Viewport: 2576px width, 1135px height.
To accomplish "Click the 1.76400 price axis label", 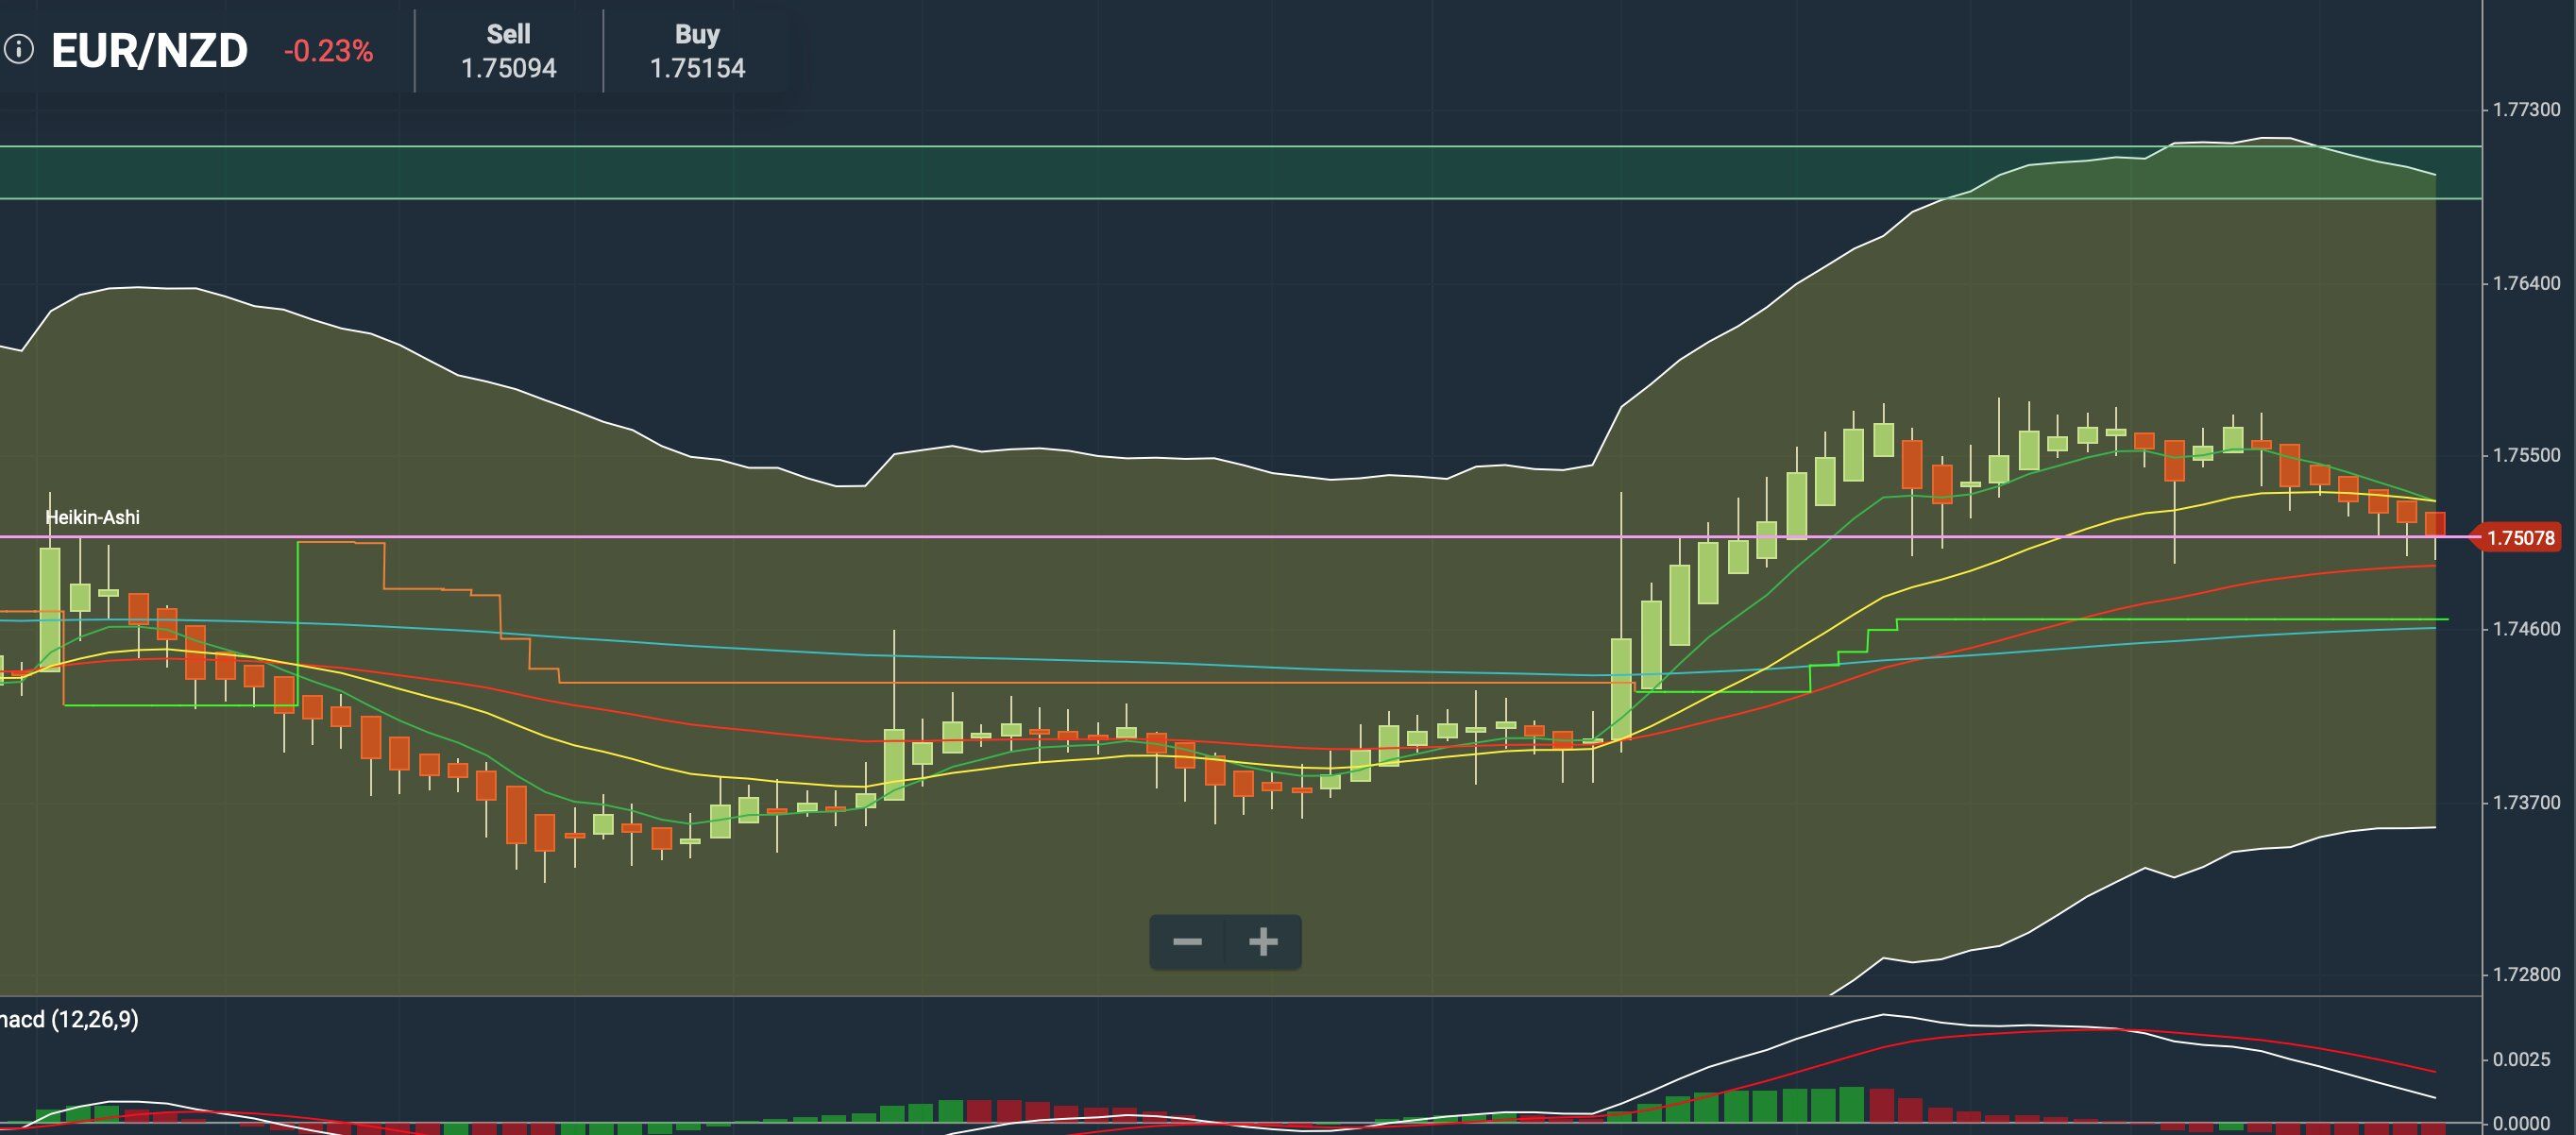I will tap(2526, 284).
